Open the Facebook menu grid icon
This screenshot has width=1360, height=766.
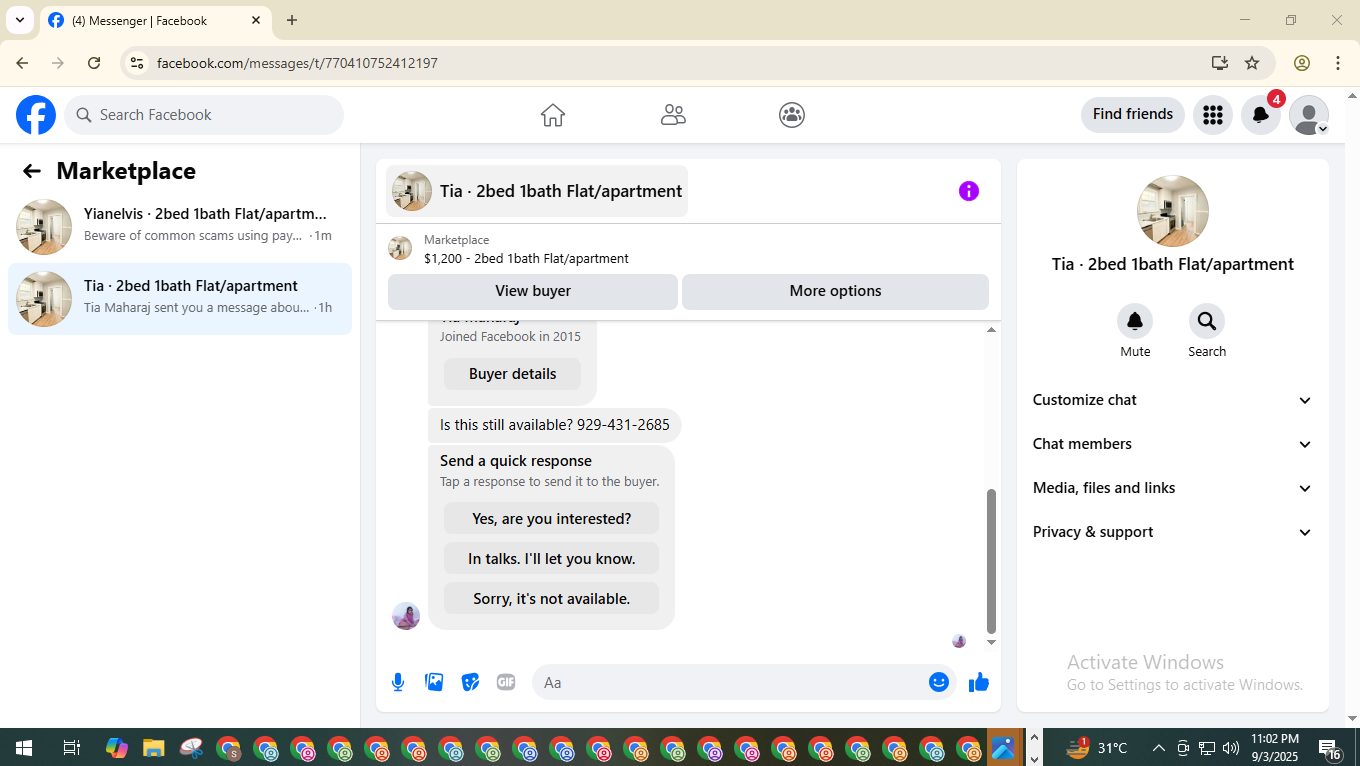(1213, 115)
